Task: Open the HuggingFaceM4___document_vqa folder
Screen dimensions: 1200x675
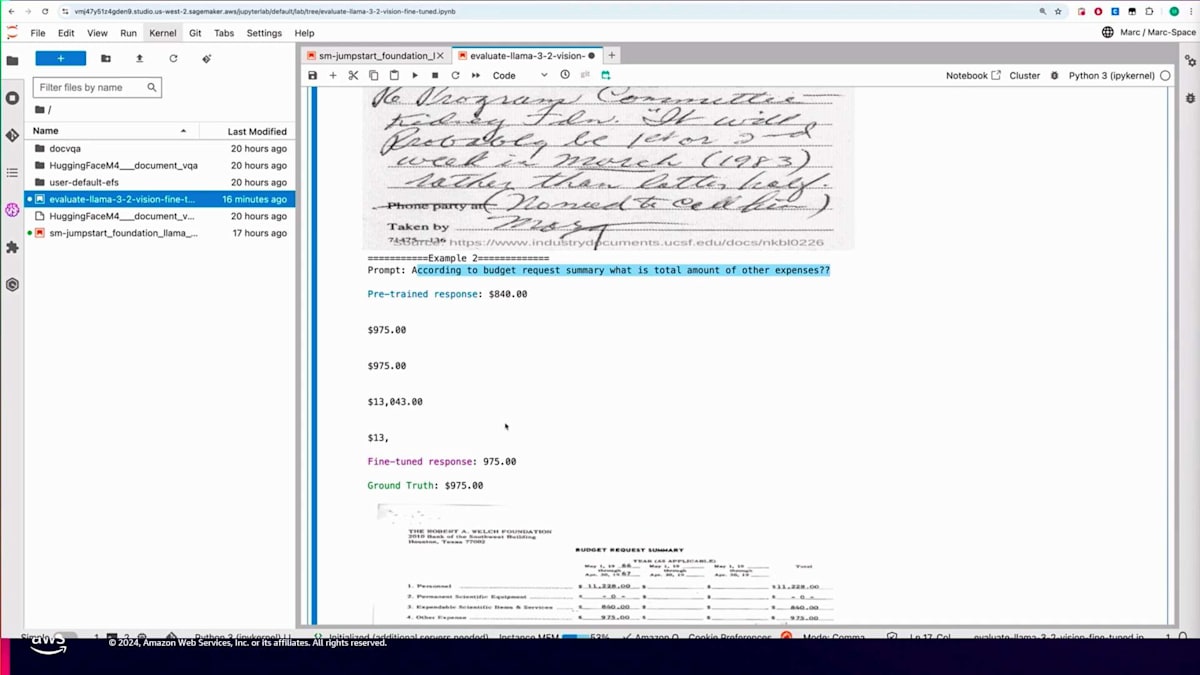Action: [160, 165]
